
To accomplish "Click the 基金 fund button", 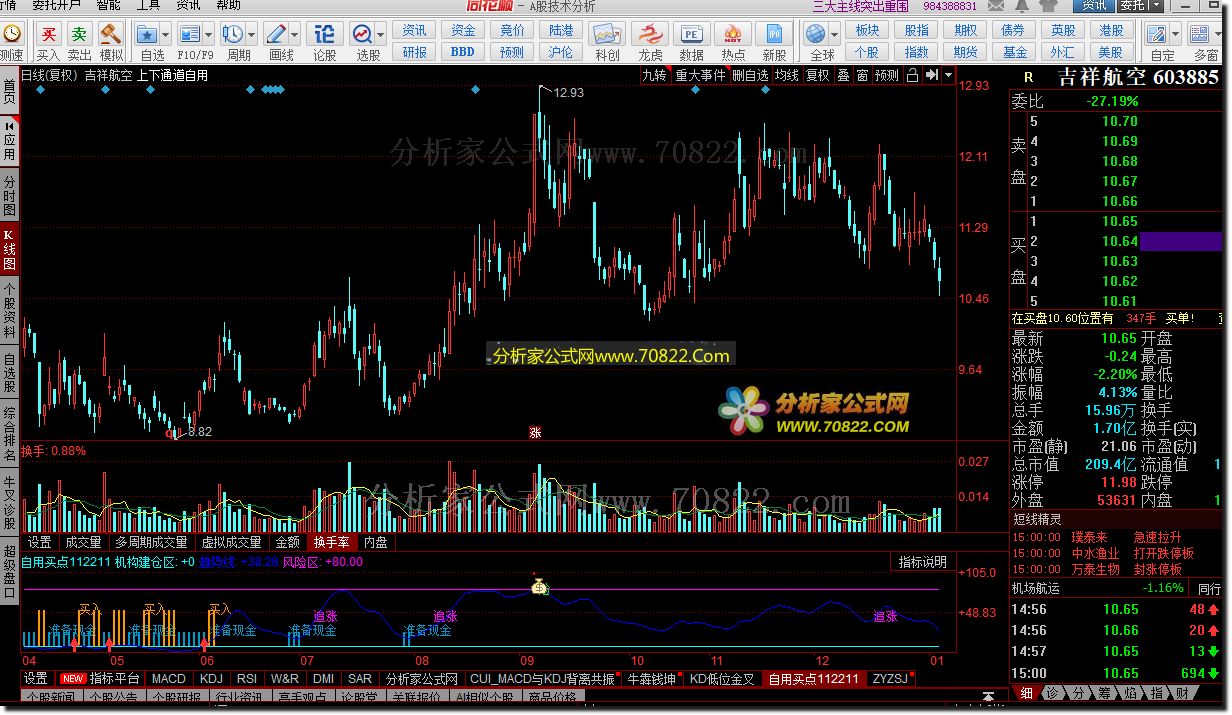I will pos(1015,52).
